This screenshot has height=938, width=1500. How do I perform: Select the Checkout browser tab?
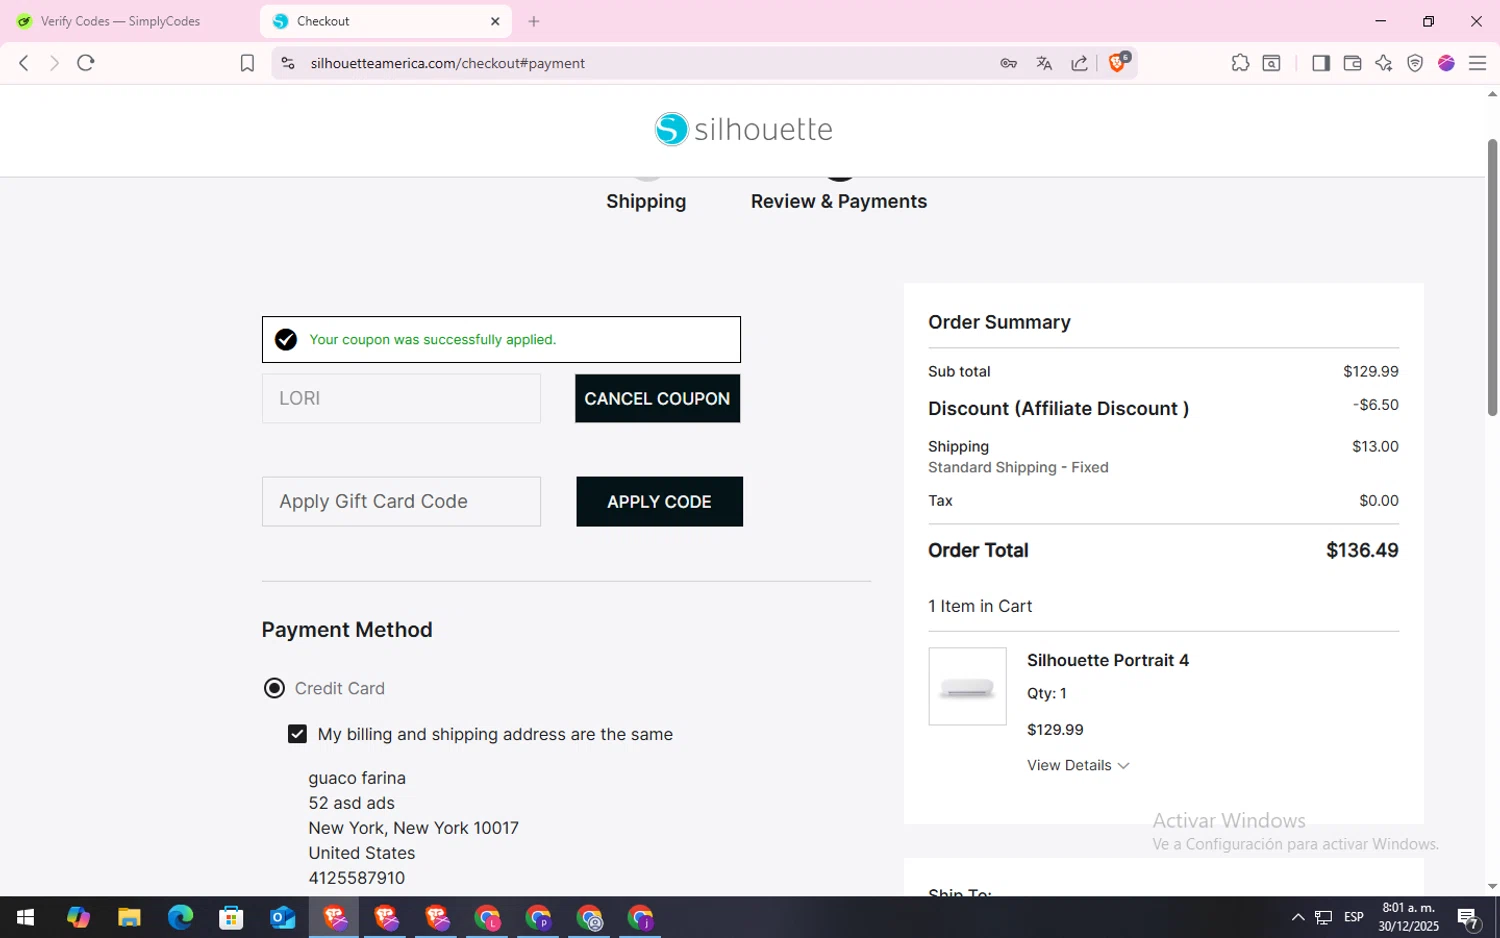coord(386,21)
